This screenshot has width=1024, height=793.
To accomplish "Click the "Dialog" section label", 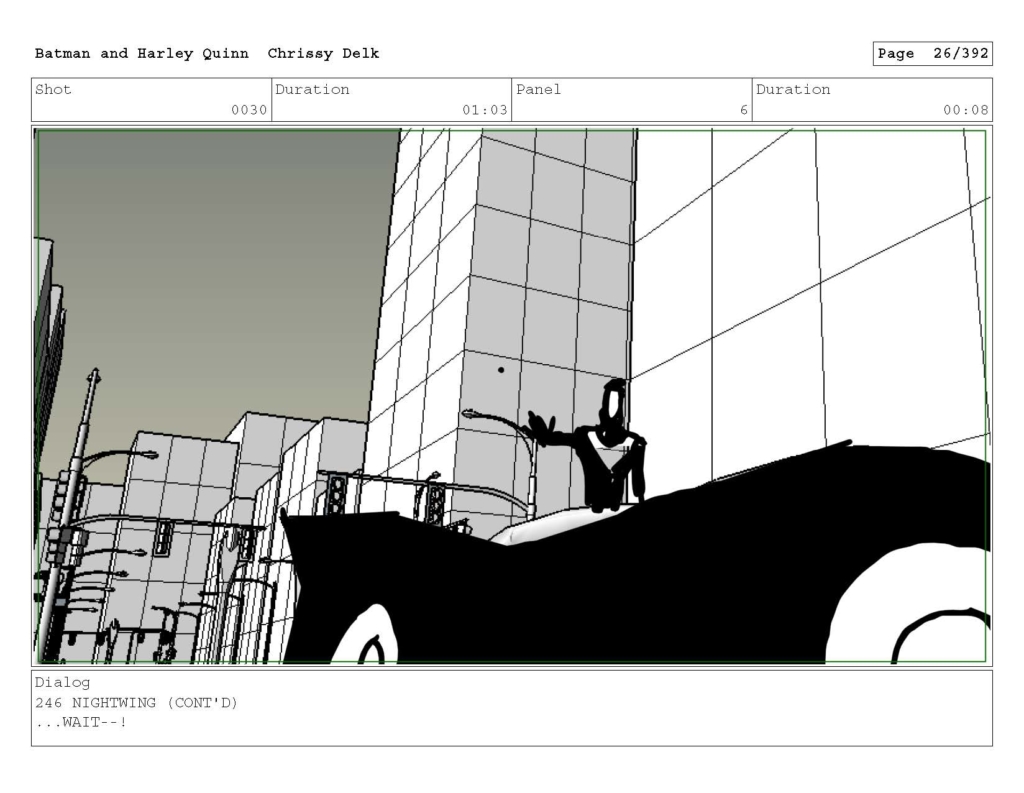I will [62, 683].
